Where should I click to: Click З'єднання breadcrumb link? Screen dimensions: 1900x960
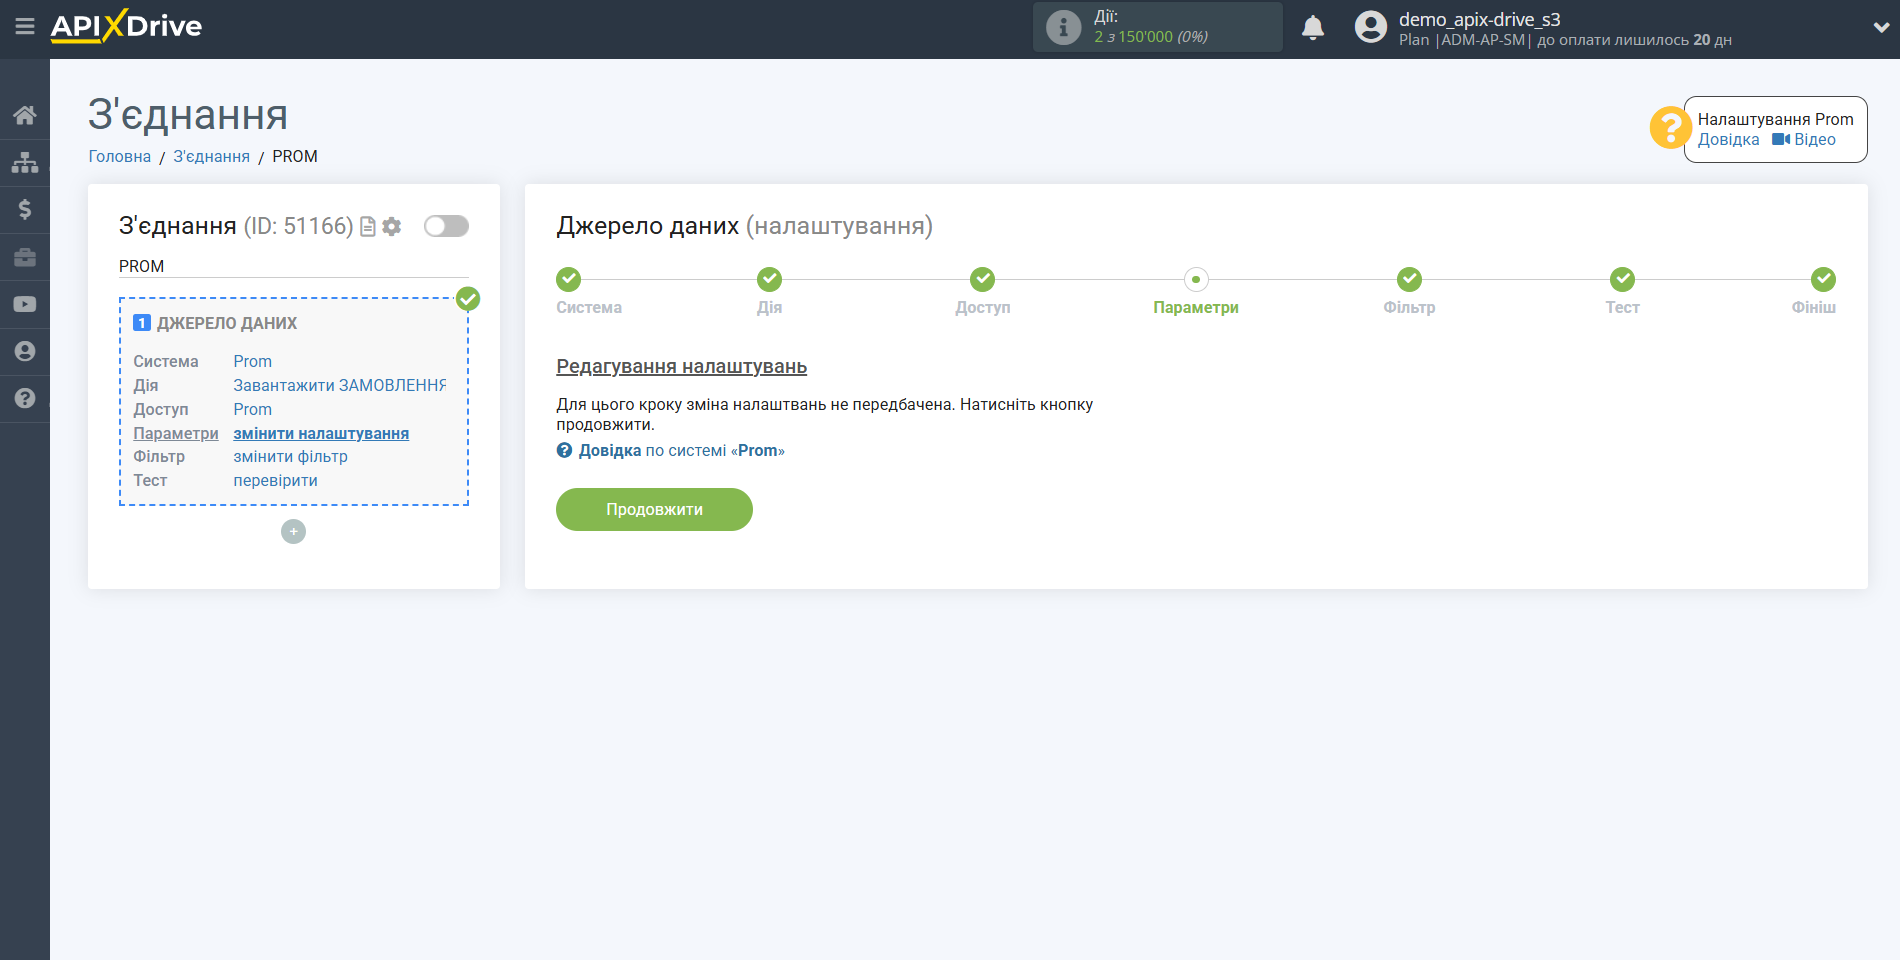[x=212, y=157]
